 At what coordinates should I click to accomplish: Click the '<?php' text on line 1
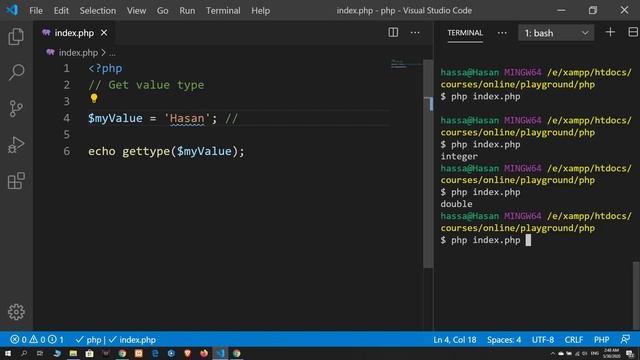click(105, 68)
